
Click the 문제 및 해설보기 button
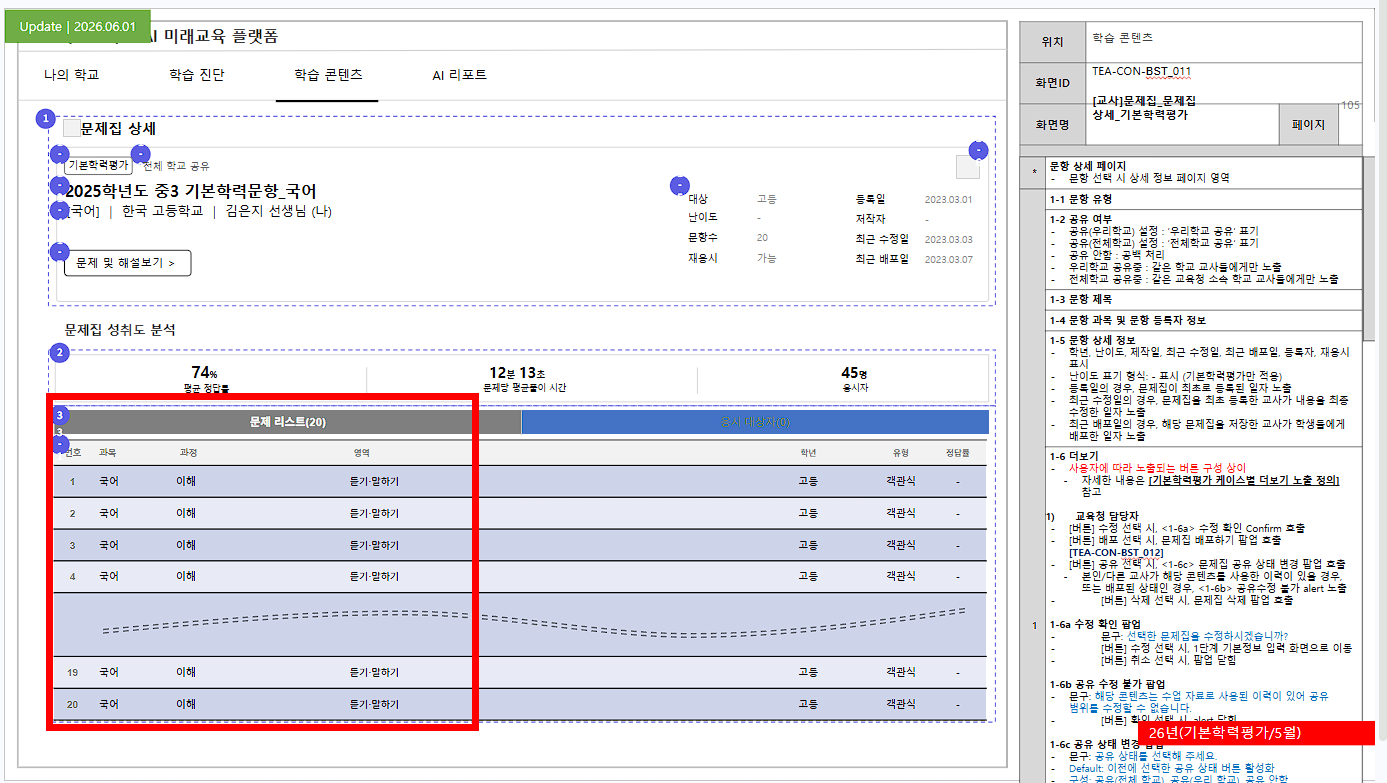[x=127, y=263]
